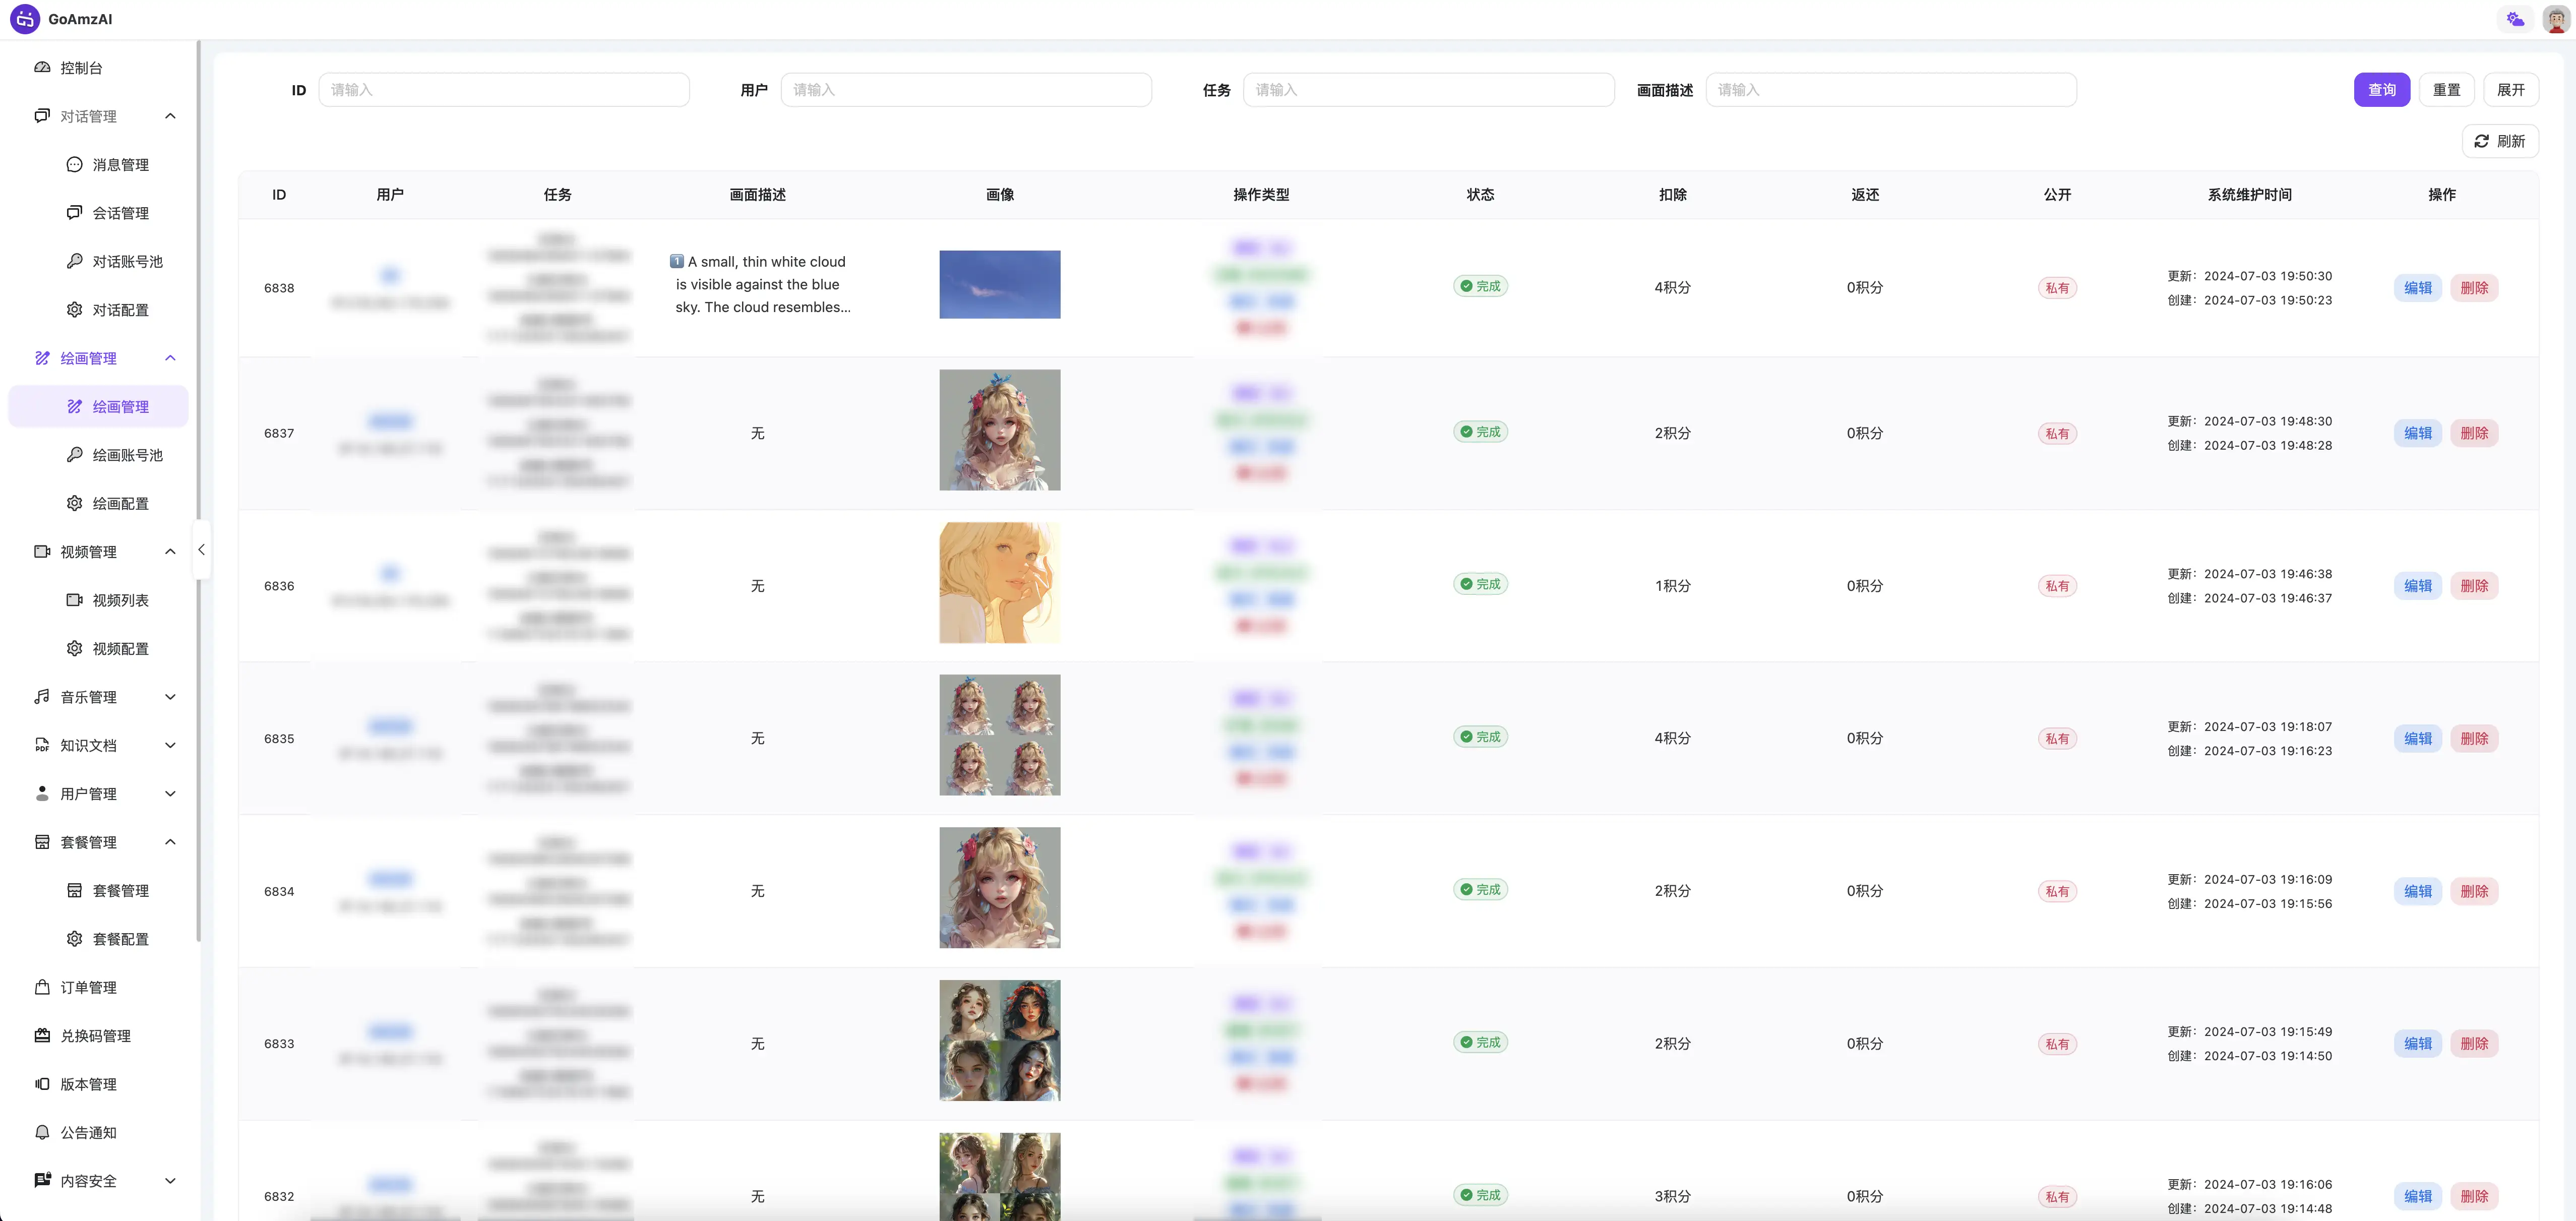Screen dimensions: 2576x1221
Task: Click 编辑 for row 6835
Action: [2418, 739]
